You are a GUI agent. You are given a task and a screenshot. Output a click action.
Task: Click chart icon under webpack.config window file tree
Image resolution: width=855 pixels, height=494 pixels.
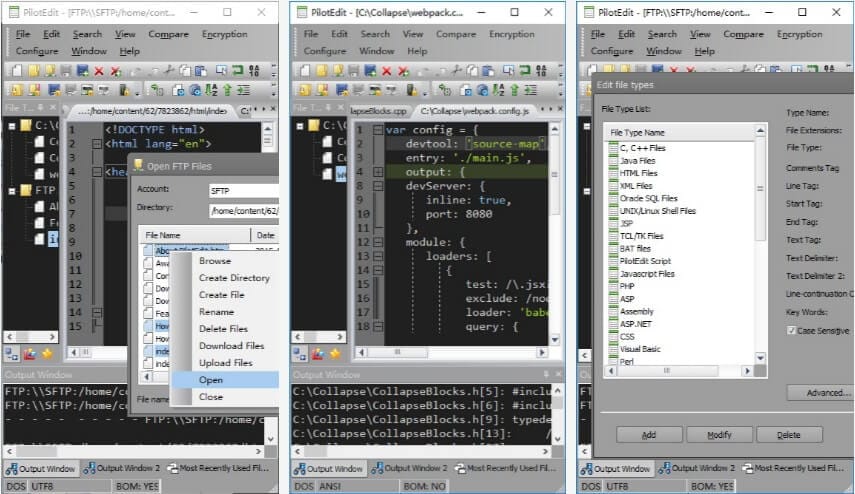317,354
